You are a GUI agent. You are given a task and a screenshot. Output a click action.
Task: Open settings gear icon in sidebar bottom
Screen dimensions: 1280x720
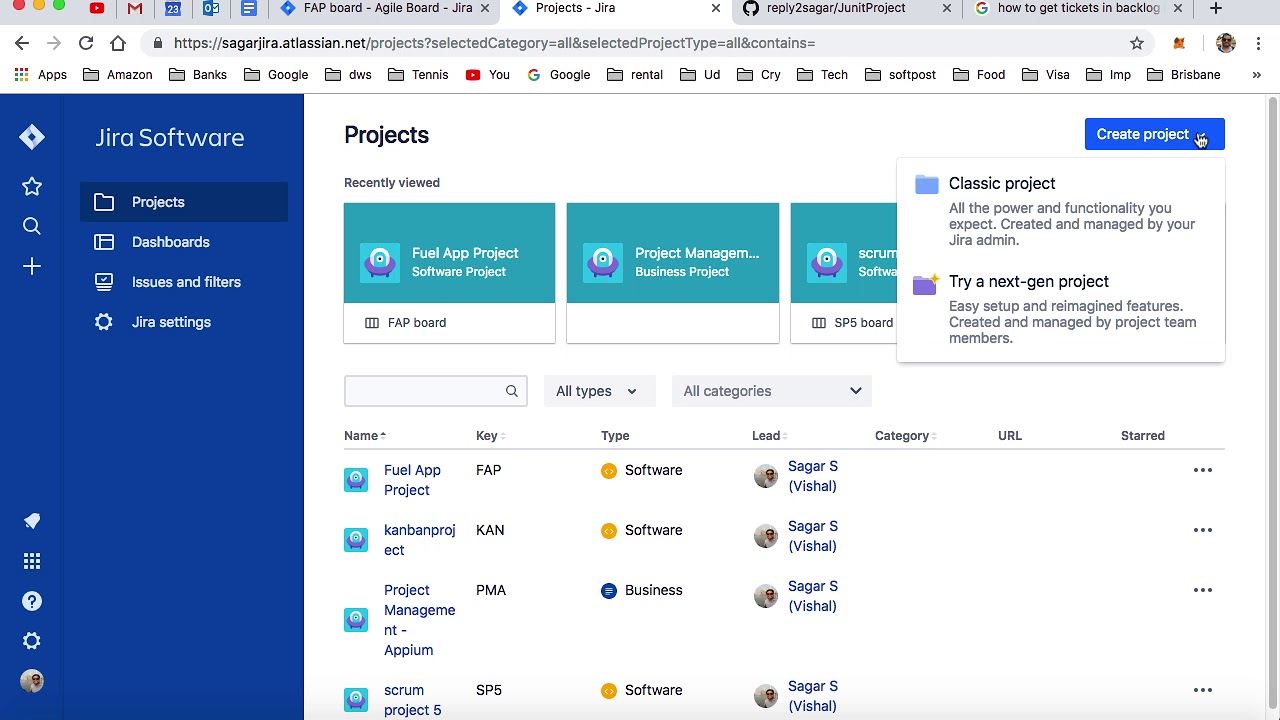point(32,641)
